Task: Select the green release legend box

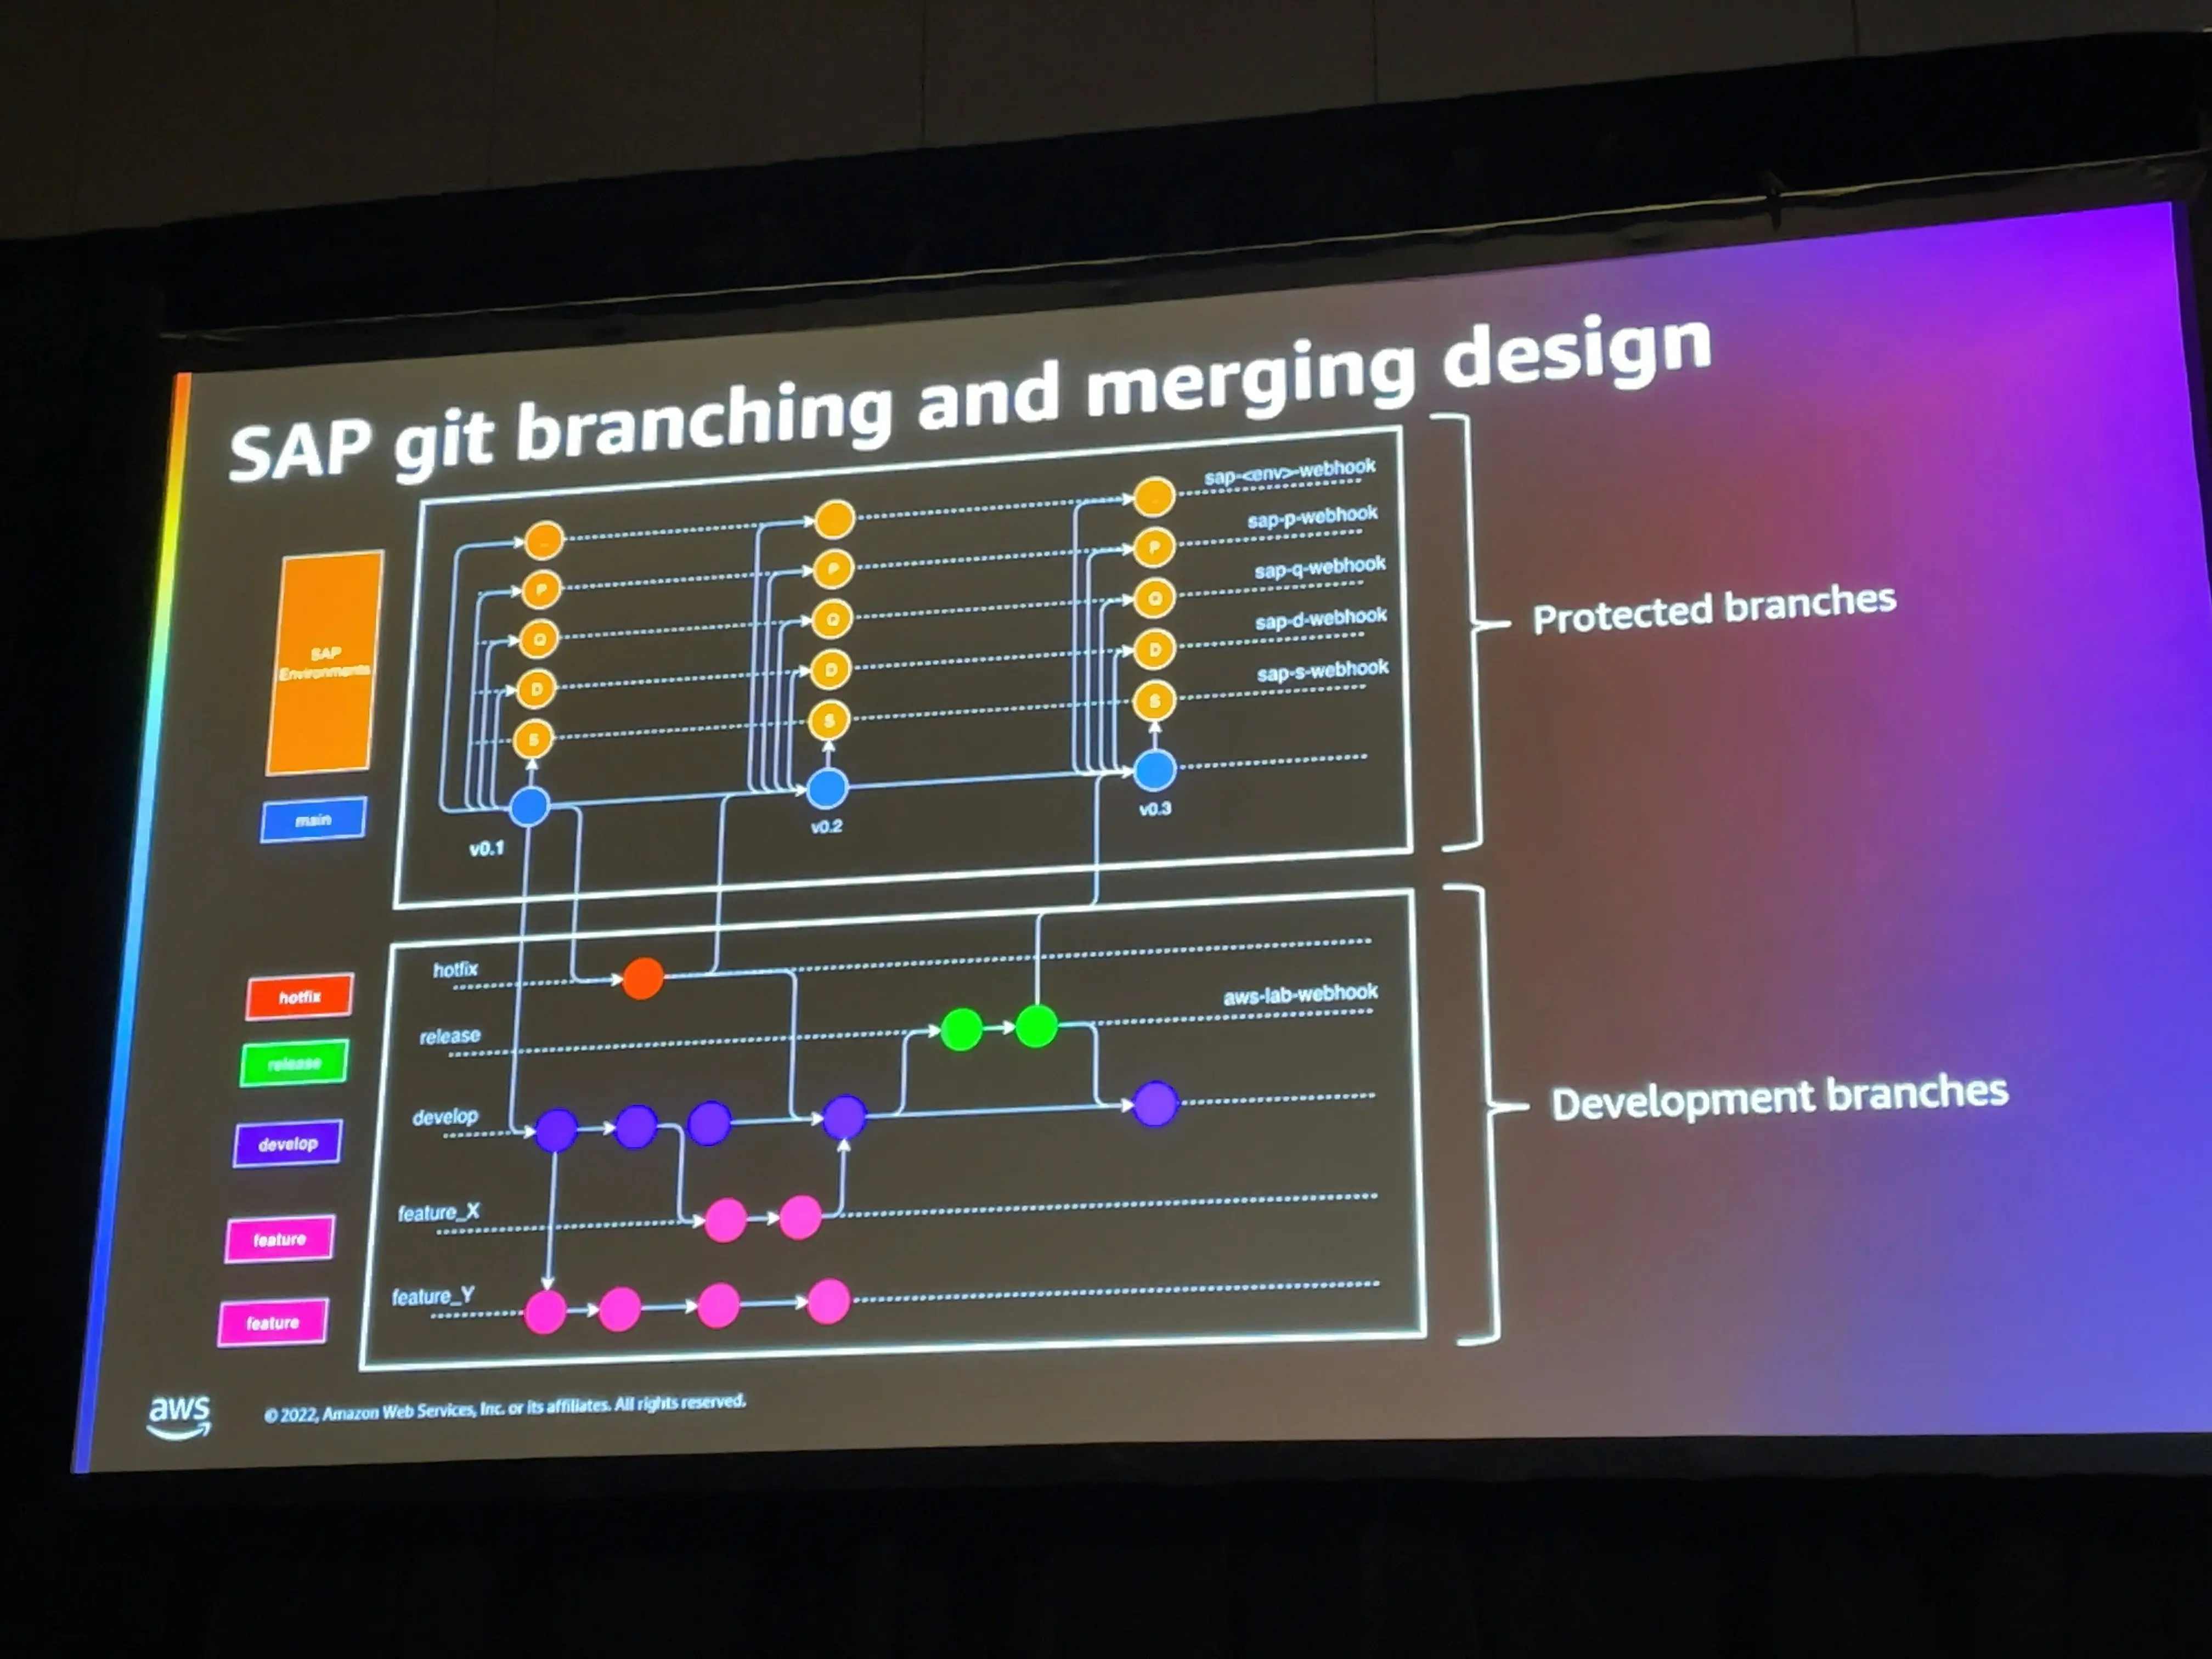Action: pyautogui.click(x=294, y=1063)
